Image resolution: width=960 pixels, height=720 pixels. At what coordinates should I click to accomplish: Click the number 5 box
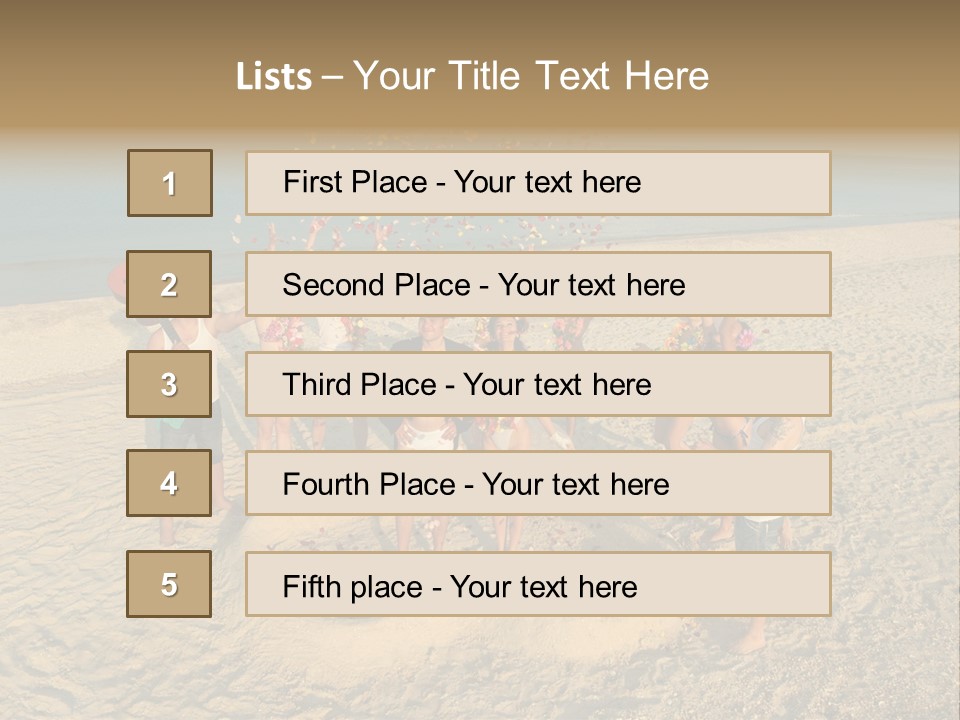(169, 584)
